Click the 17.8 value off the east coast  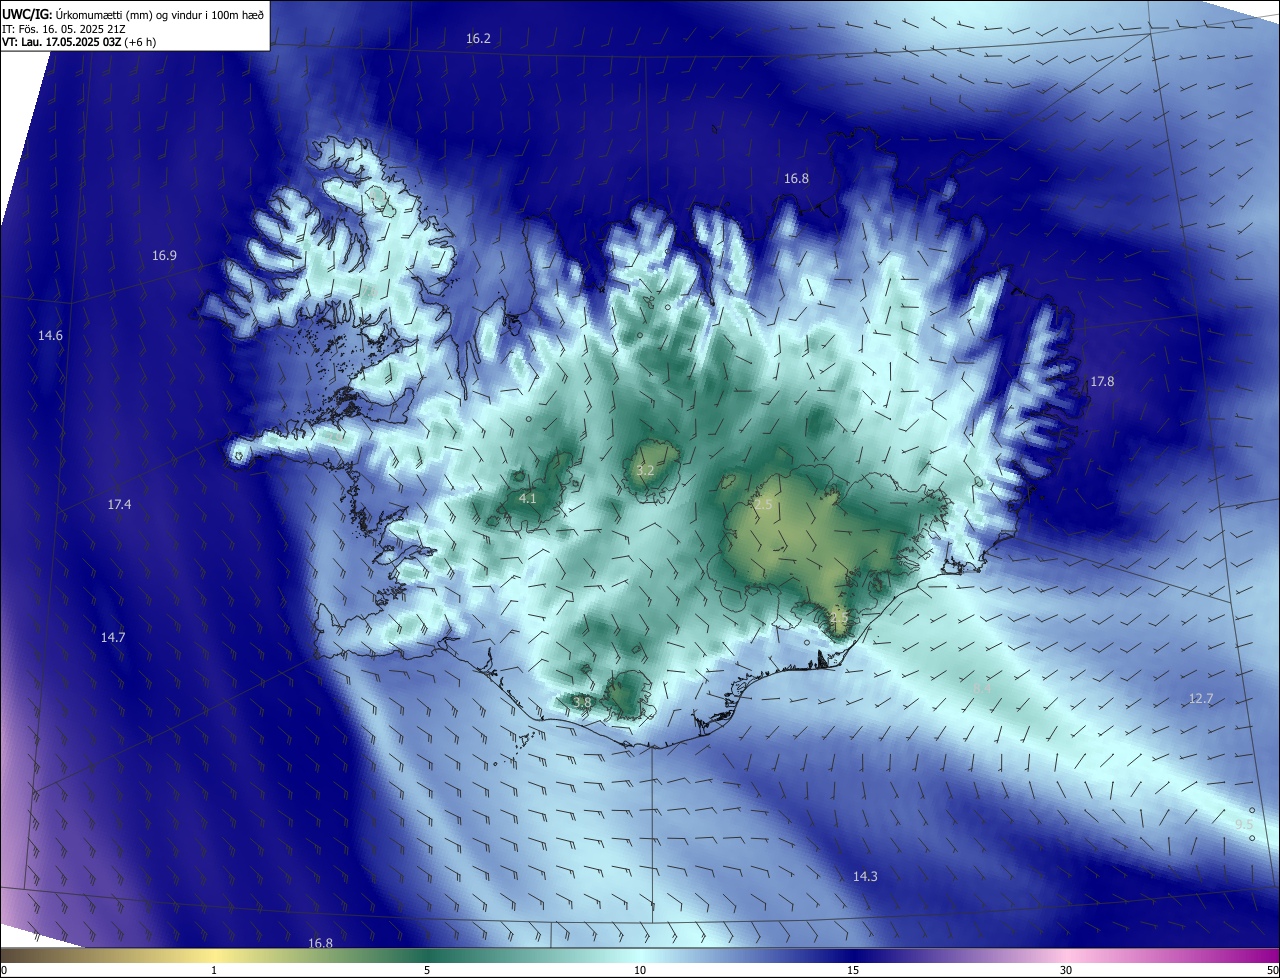click(x=1101, y=381)
